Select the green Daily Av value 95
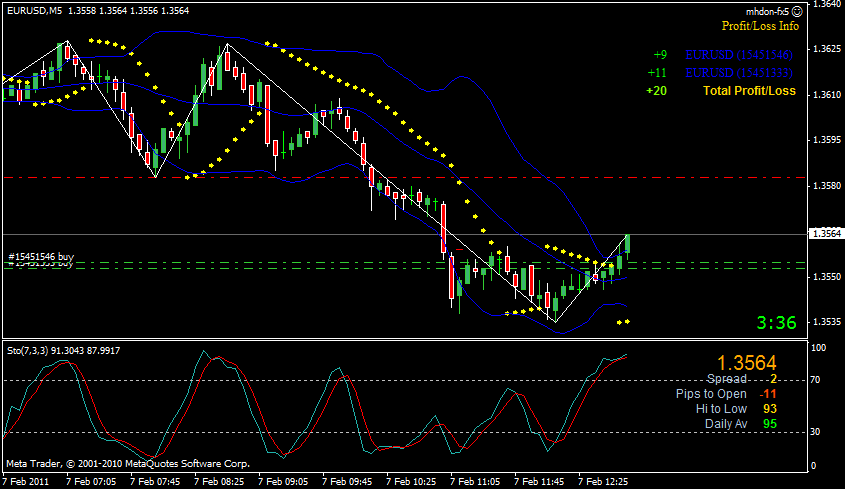Screen dimensions: 845x489 point(770,424)
